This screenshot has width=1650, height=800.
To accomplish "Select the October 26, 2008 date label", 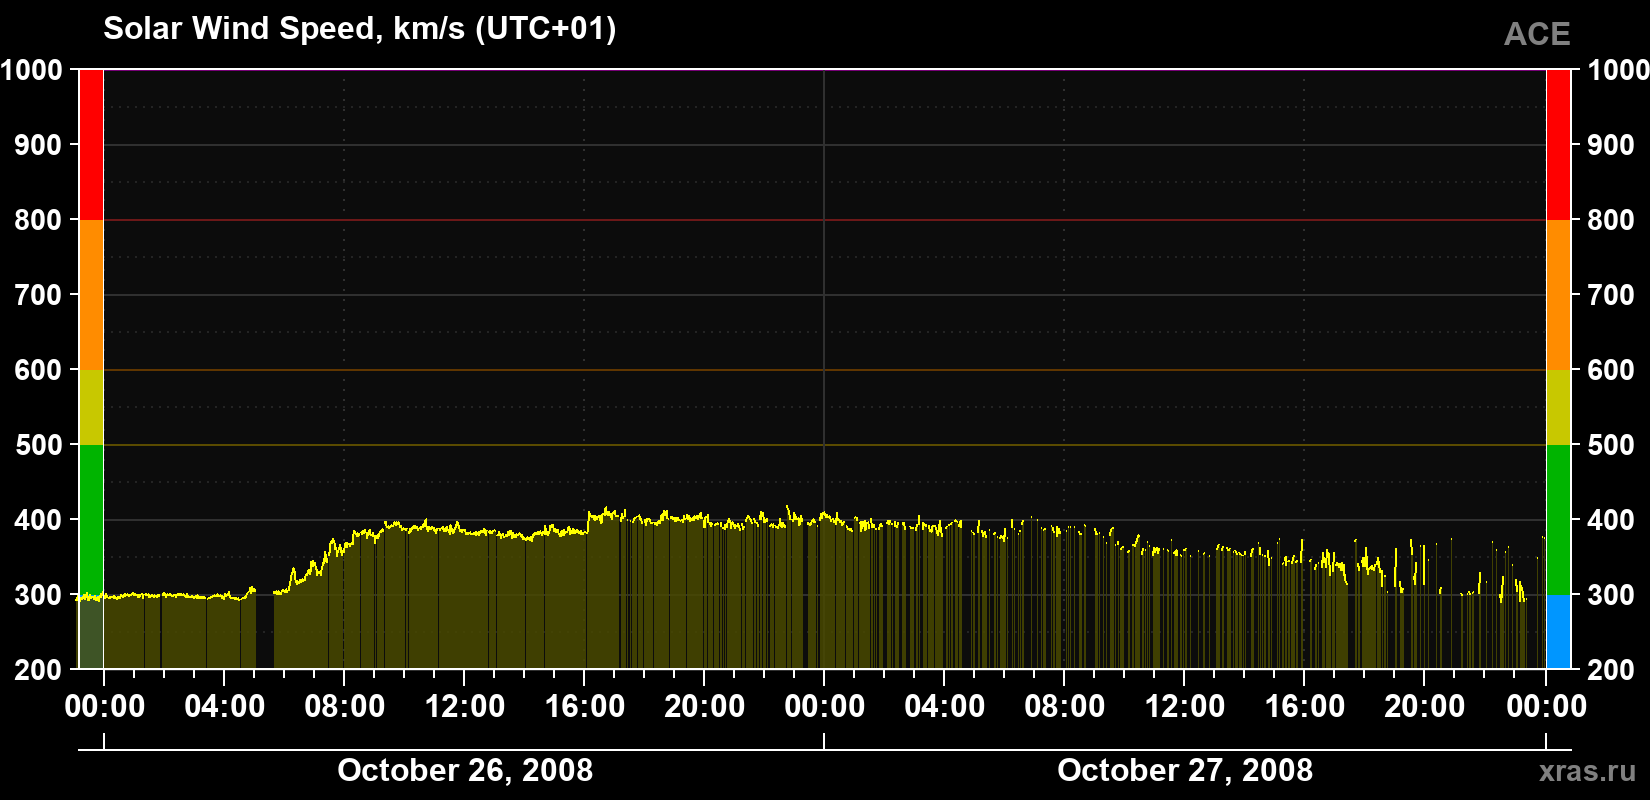I will tap(465, 770).
